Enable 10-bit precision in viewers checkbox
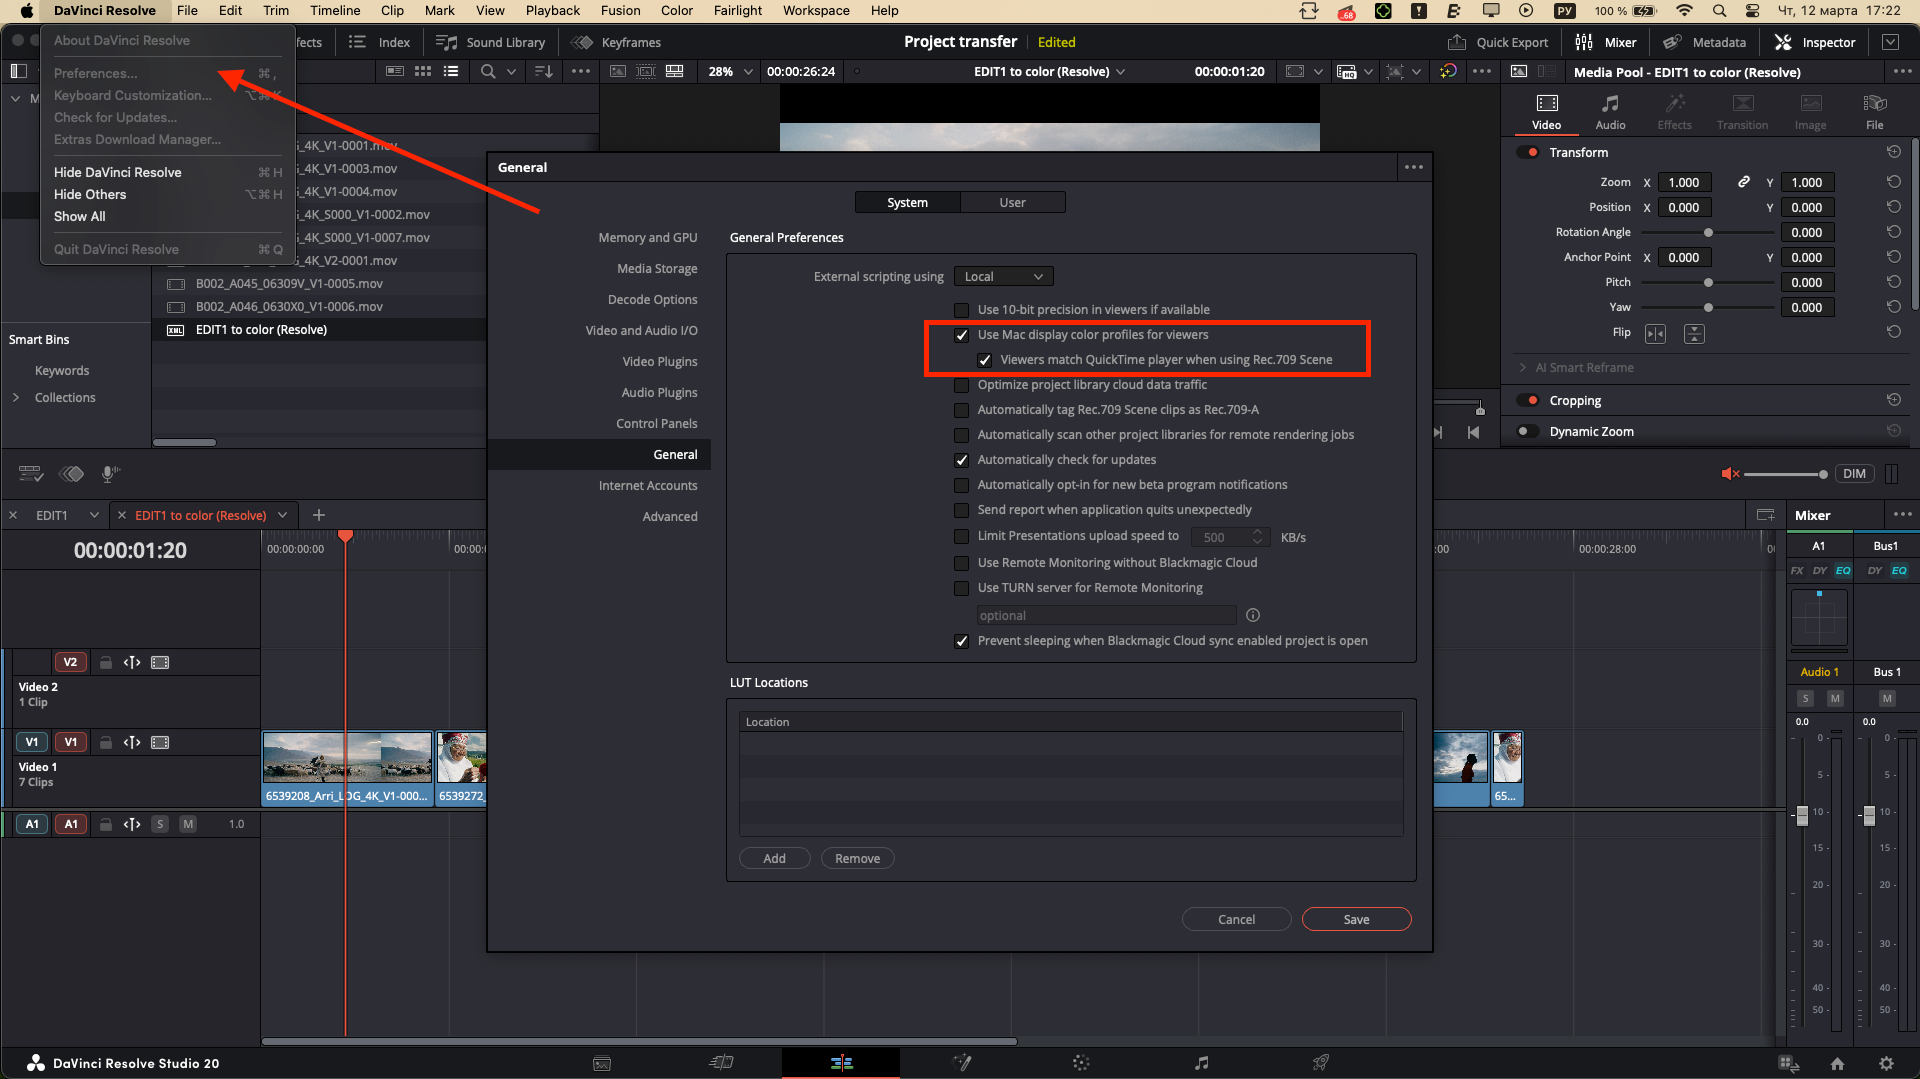 (961, 310)
